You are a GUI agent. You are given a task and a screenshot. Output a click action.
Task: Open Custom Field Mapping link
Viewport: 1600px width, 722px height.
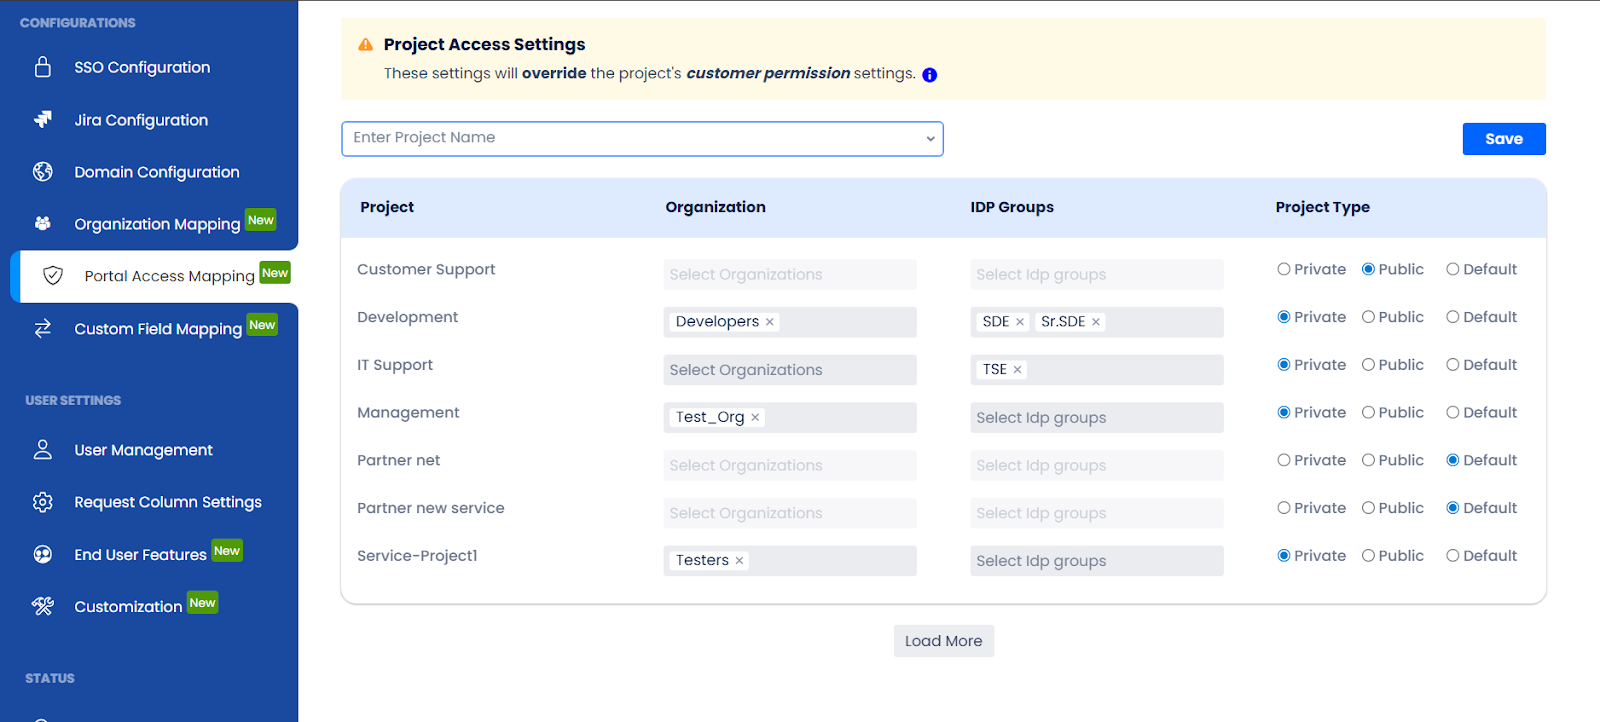pos(158,329)
